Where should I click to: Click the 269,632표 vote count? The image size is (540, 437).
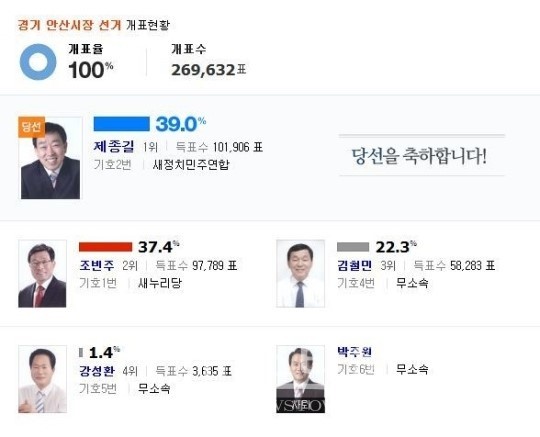(x=209, y=70)
